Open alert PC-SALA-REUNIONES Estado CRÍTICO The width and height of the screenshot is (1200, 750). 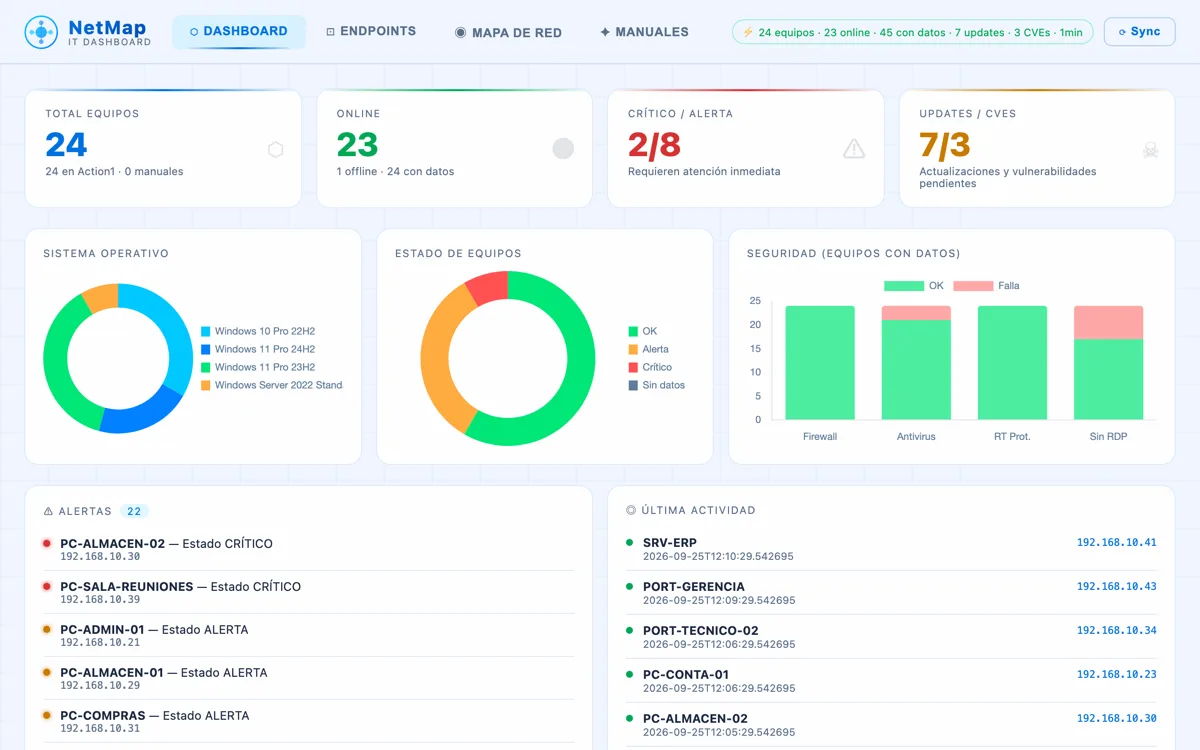pos(308,592)
